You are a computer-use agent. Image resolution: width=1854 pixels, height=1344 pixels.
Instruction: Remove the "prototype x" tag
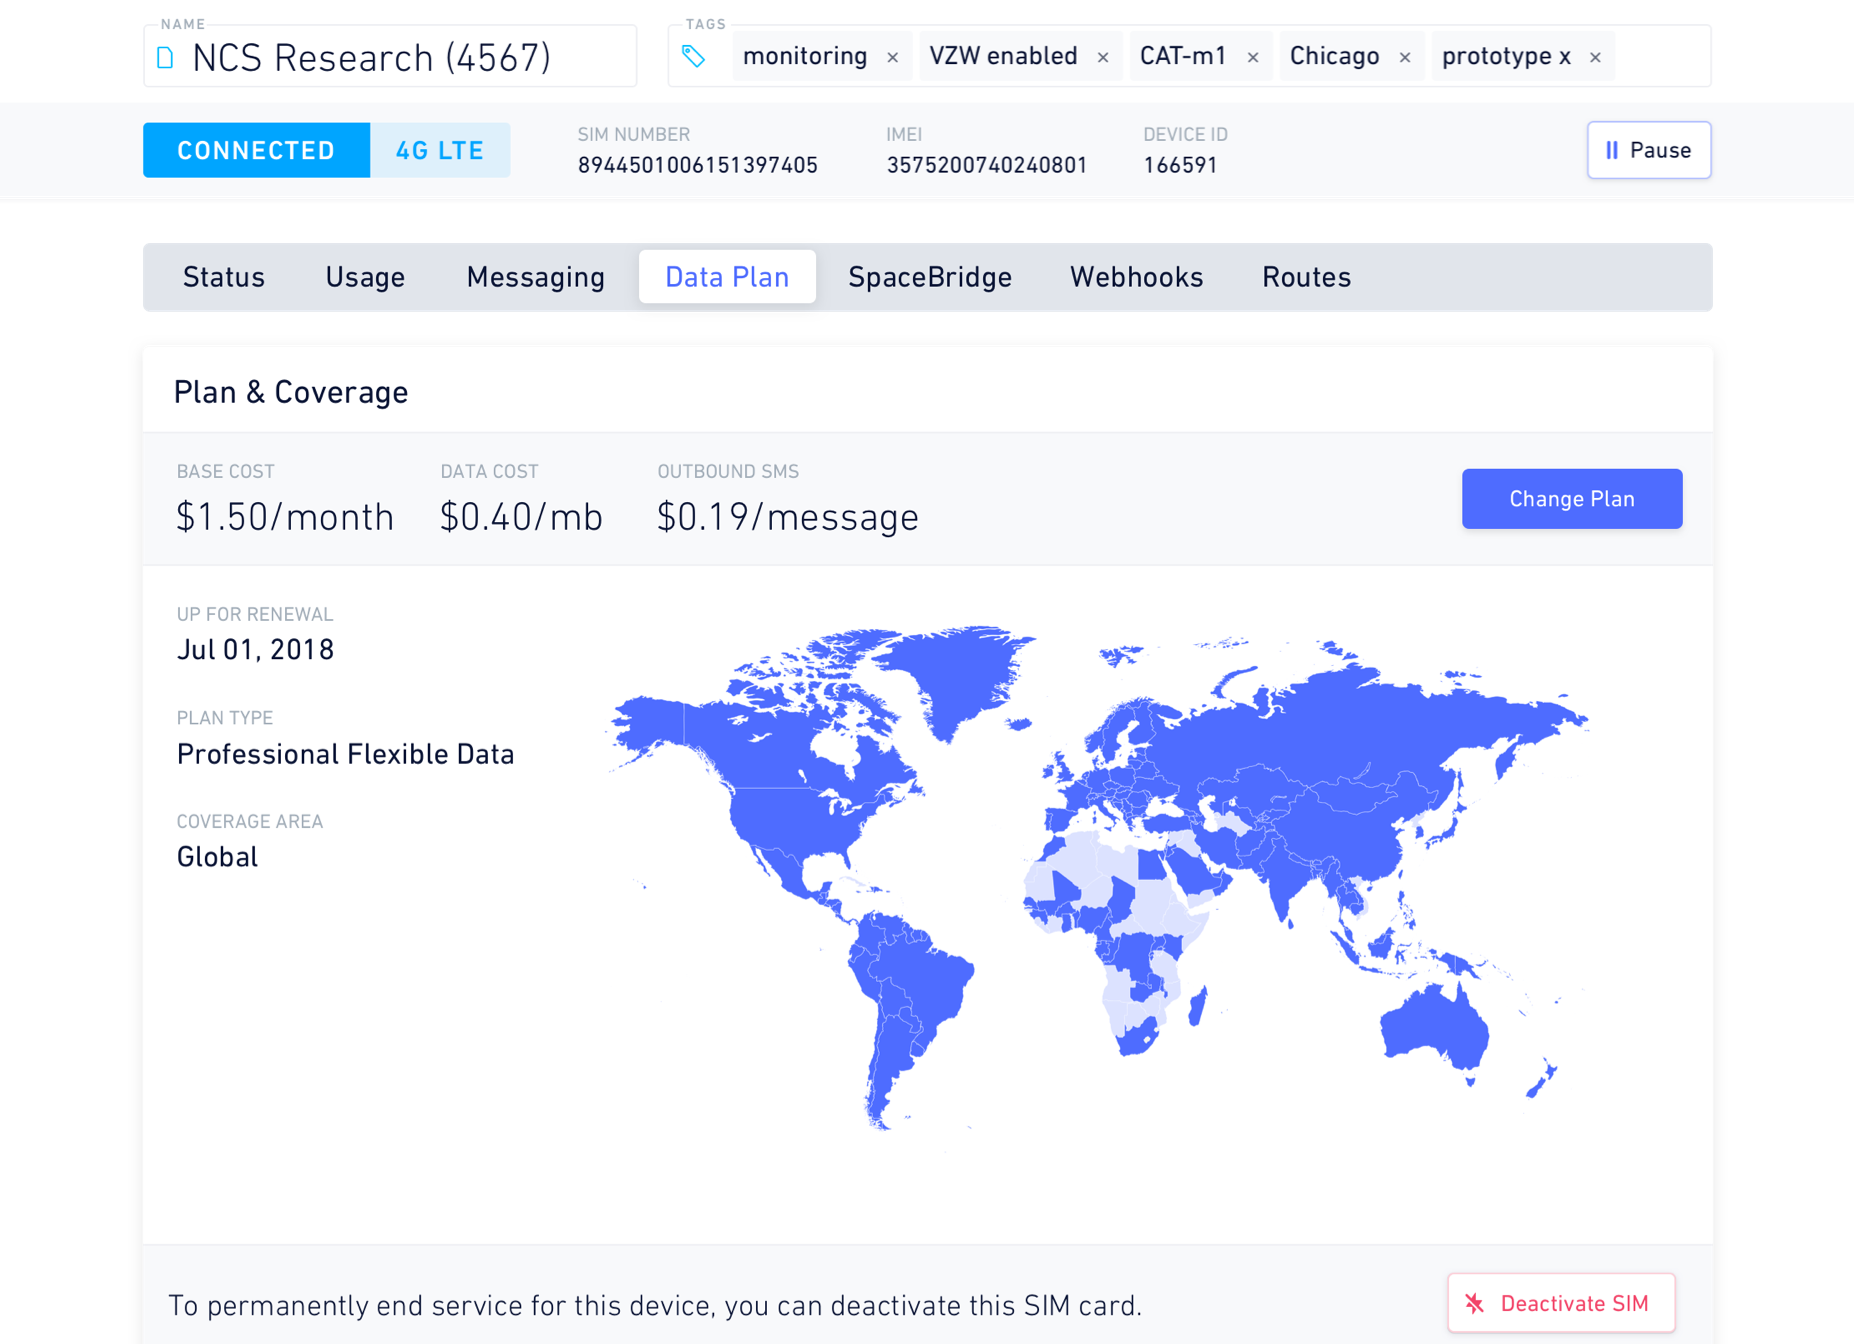pos(1595,57)
